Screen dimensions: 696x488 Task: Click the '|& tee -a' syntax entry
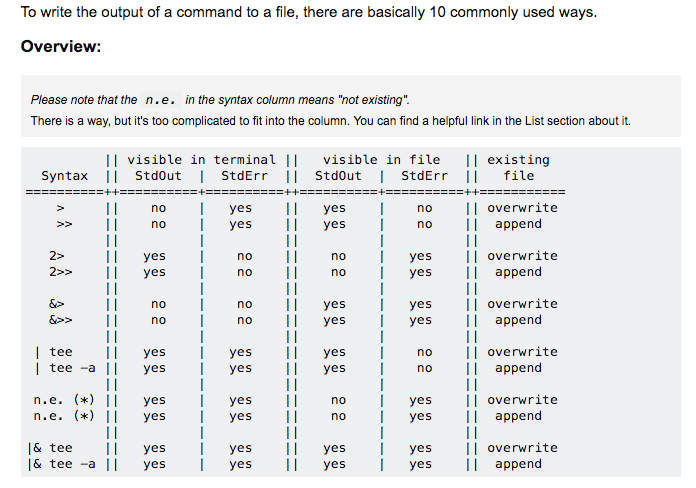61,464
